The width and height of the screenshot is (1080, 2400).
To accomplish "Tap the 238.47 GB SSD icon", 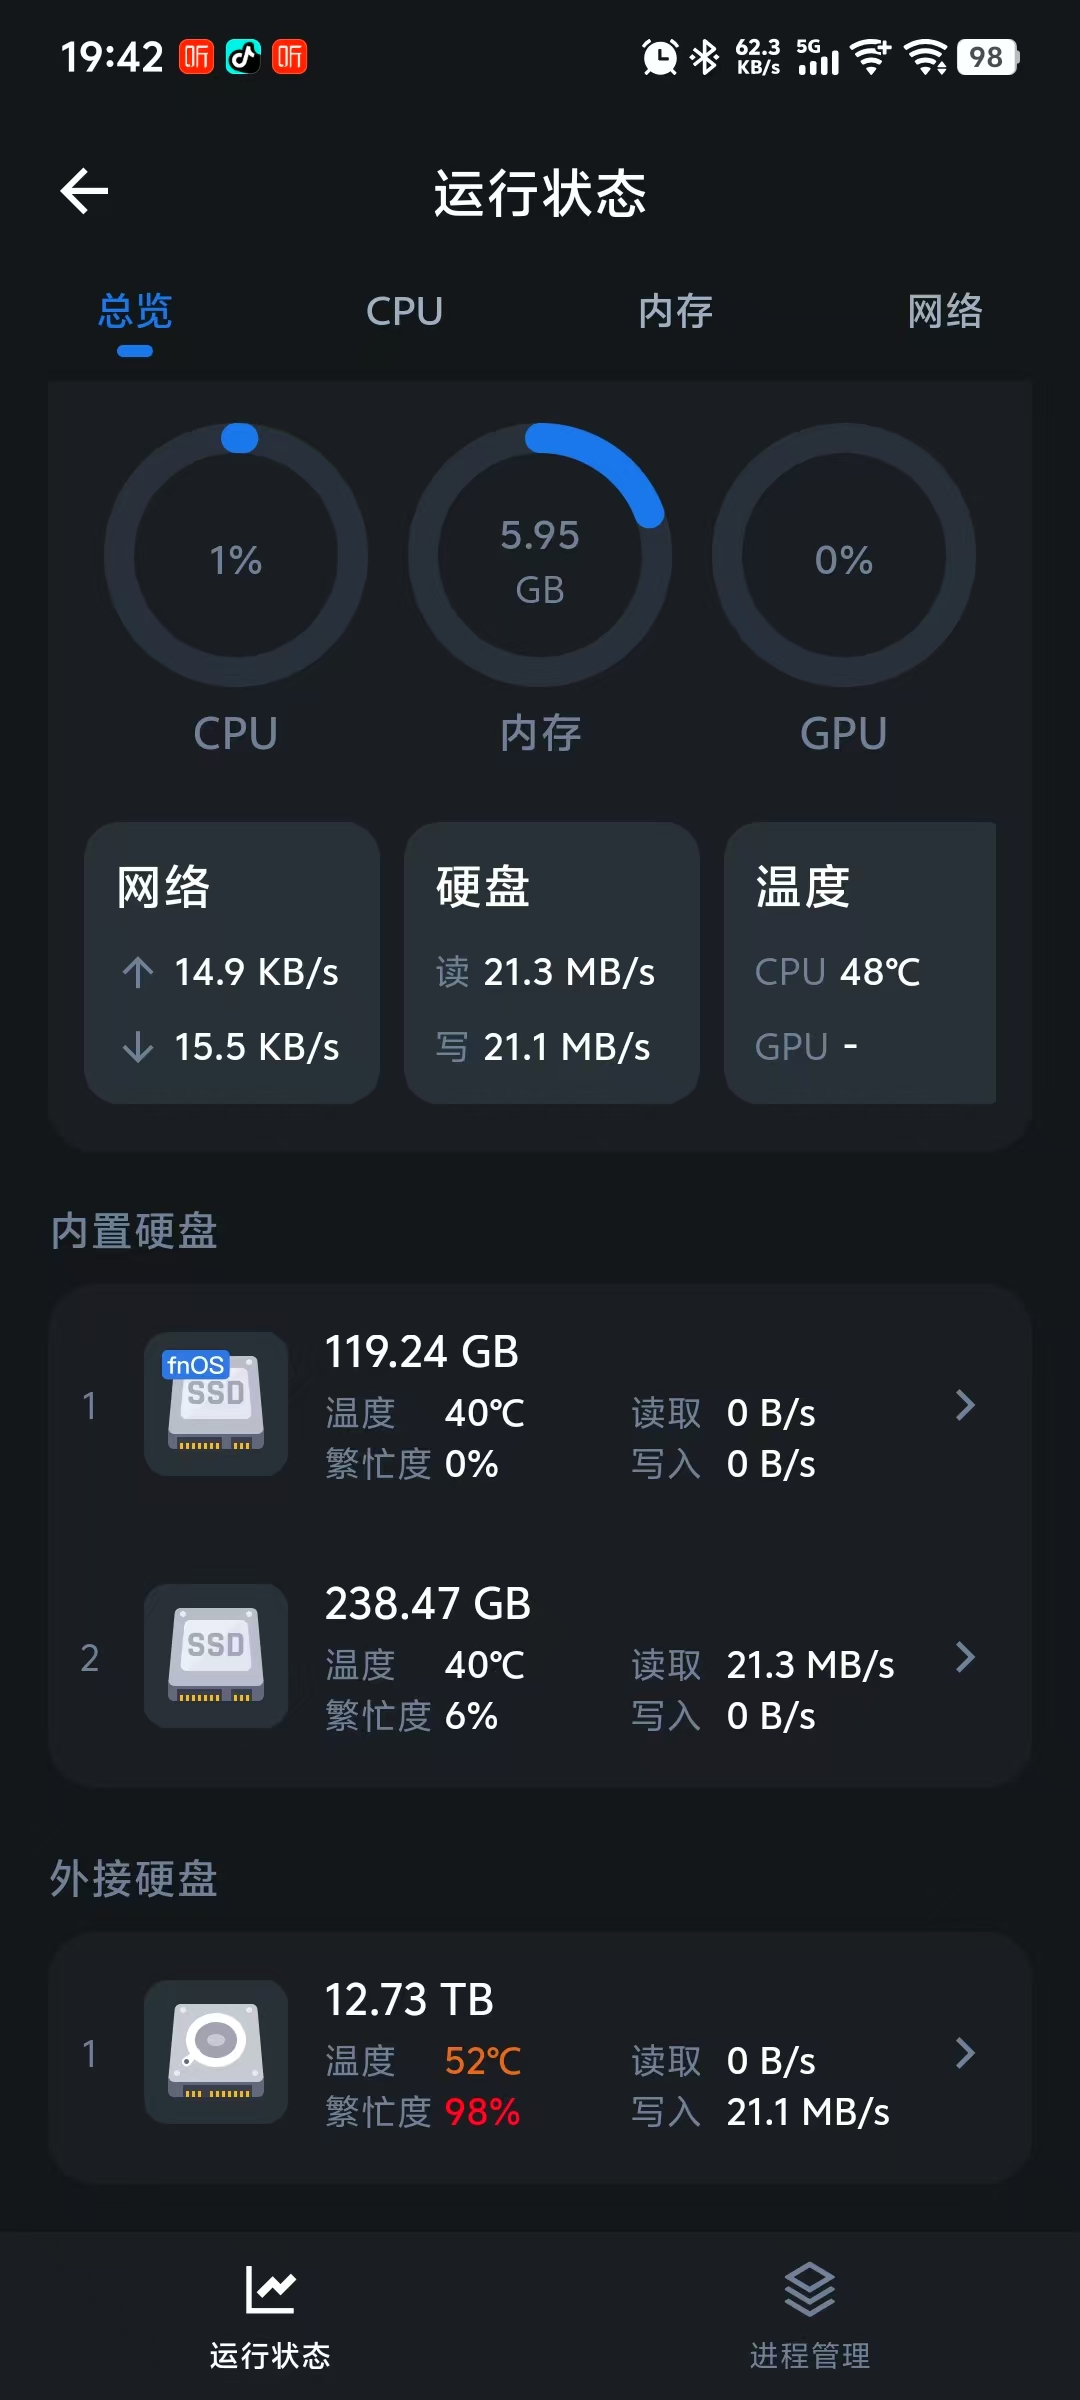I will tap(216, 1656).
